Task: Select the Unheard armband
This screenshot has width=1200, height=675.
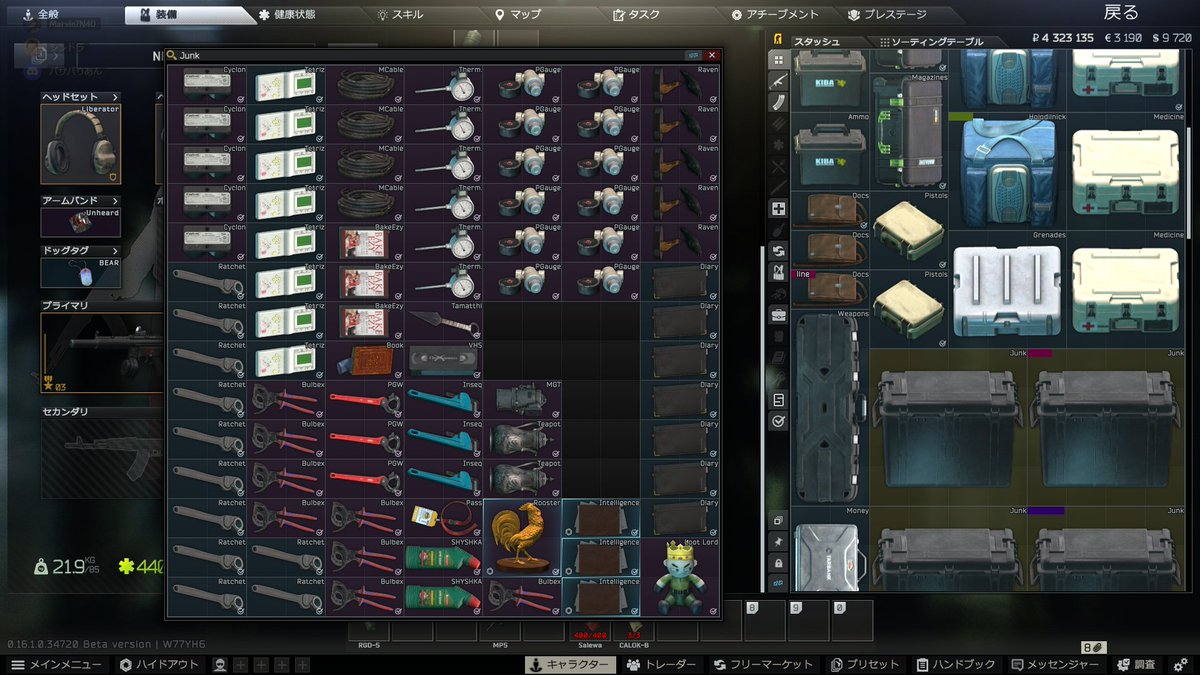Action: point(81,221)
